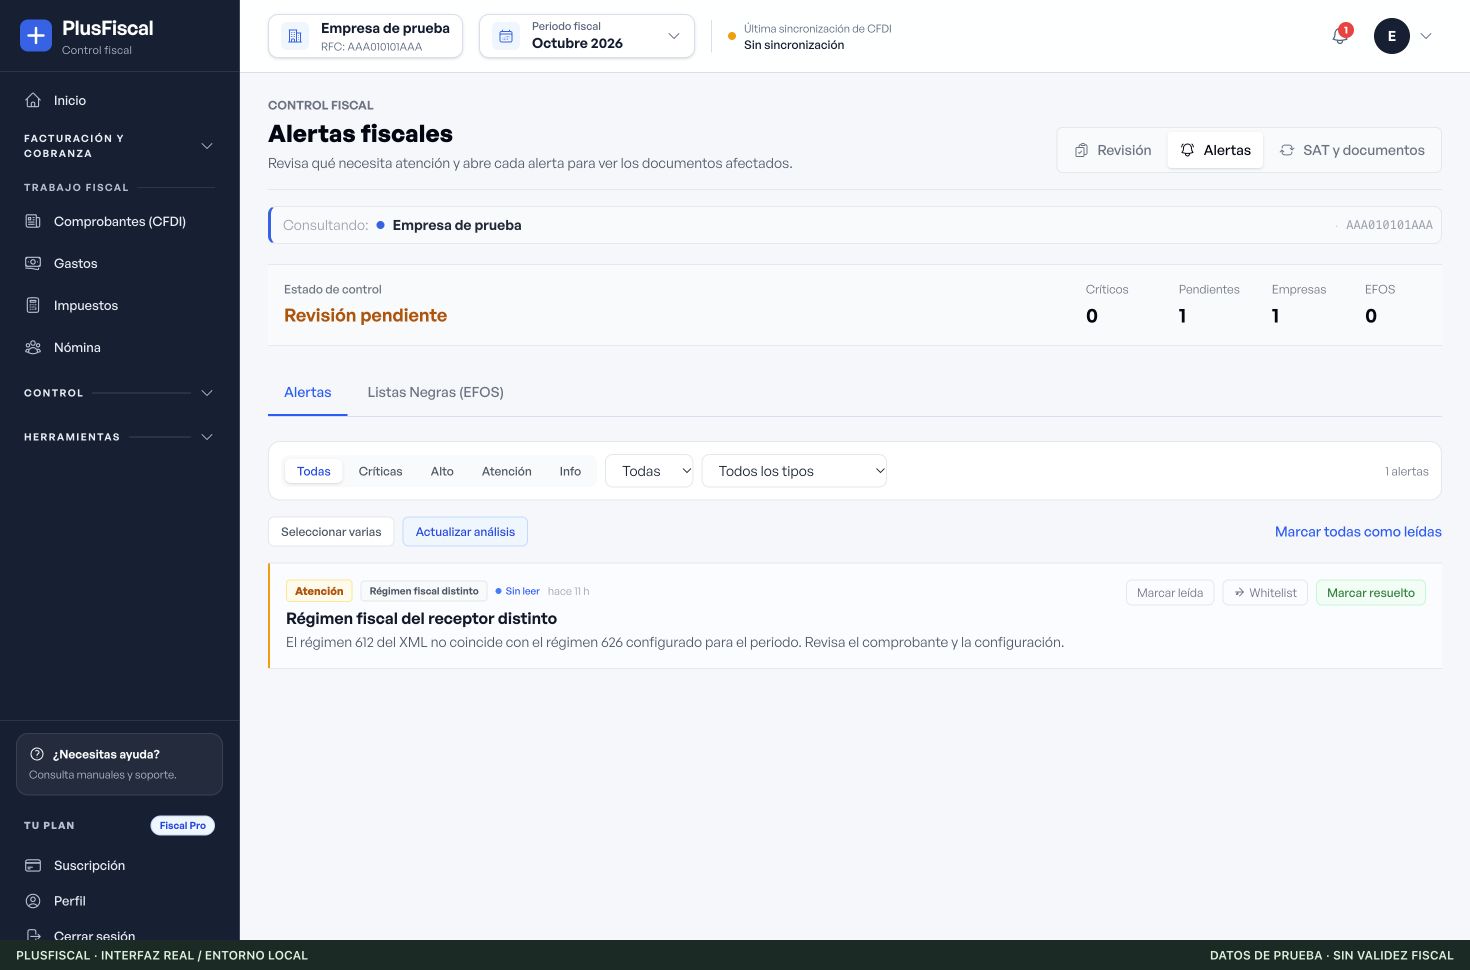Click Marcar resuelto button
Viewport: 1470px width, 970px height.
(1371, 593)
